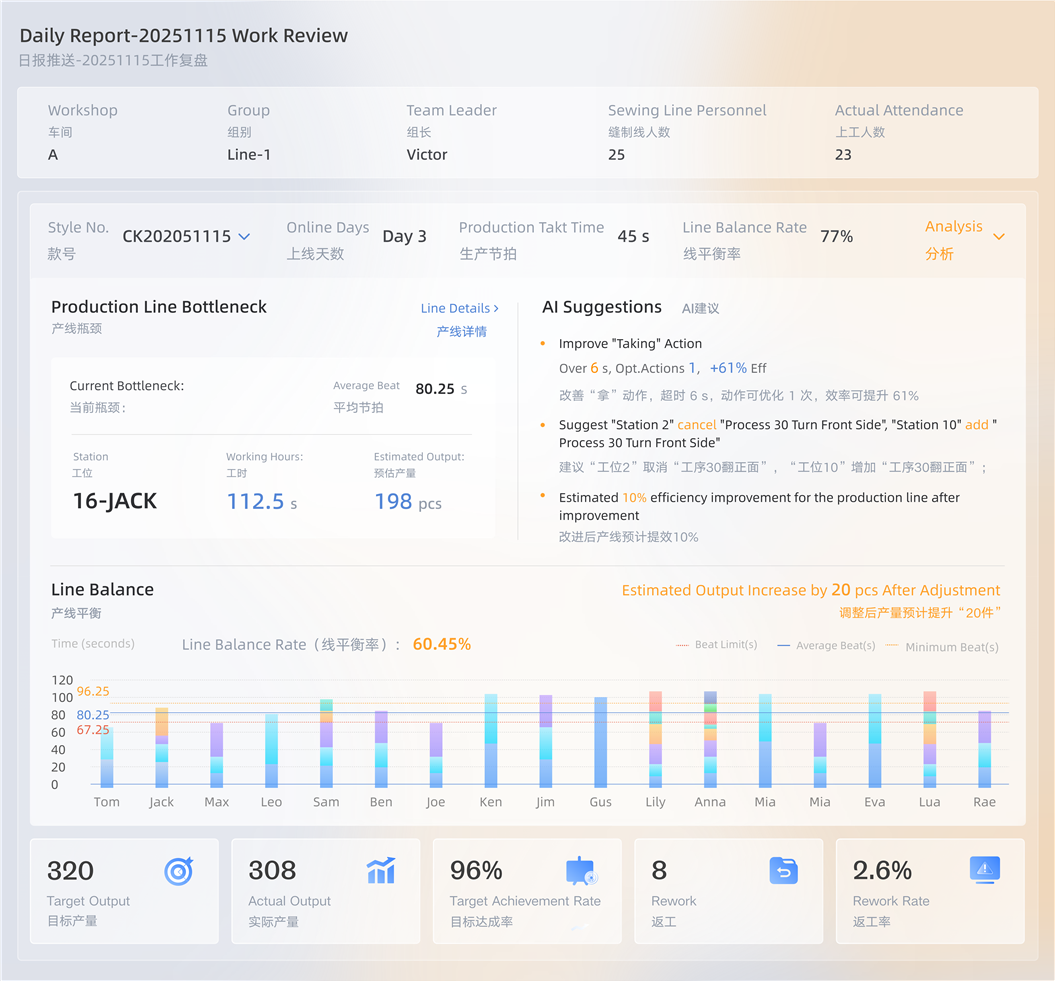Click the 16-JACK bottleneck station

(115, 501)
